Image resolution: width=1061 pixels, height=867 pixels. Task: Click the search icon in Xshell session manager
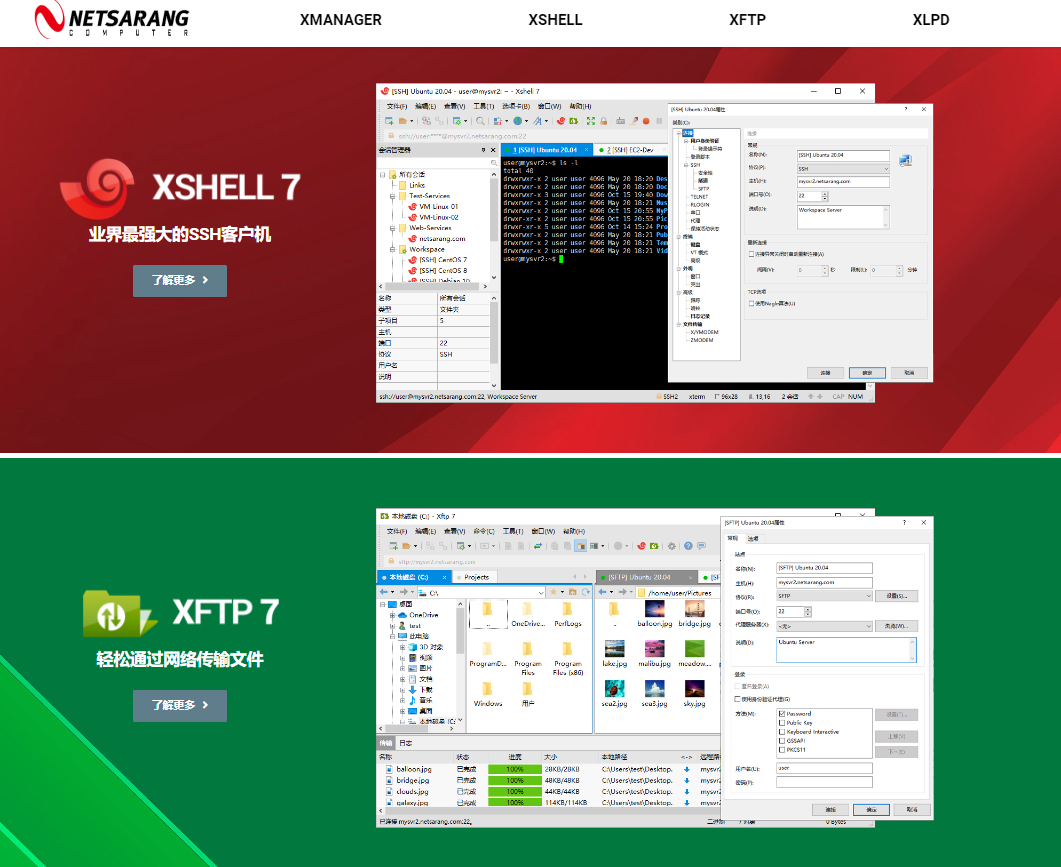click(x=493, y=163)
